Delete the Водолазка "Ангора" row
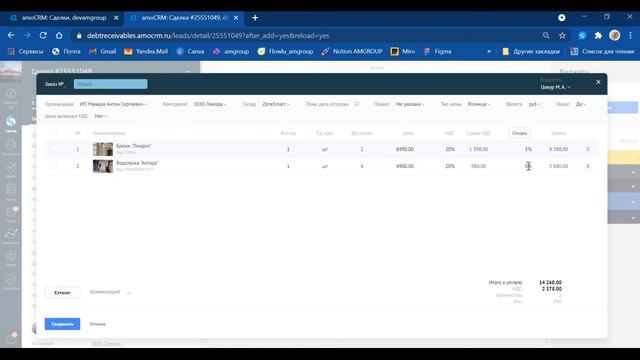640x360 pixels. (x=588, y=166)
